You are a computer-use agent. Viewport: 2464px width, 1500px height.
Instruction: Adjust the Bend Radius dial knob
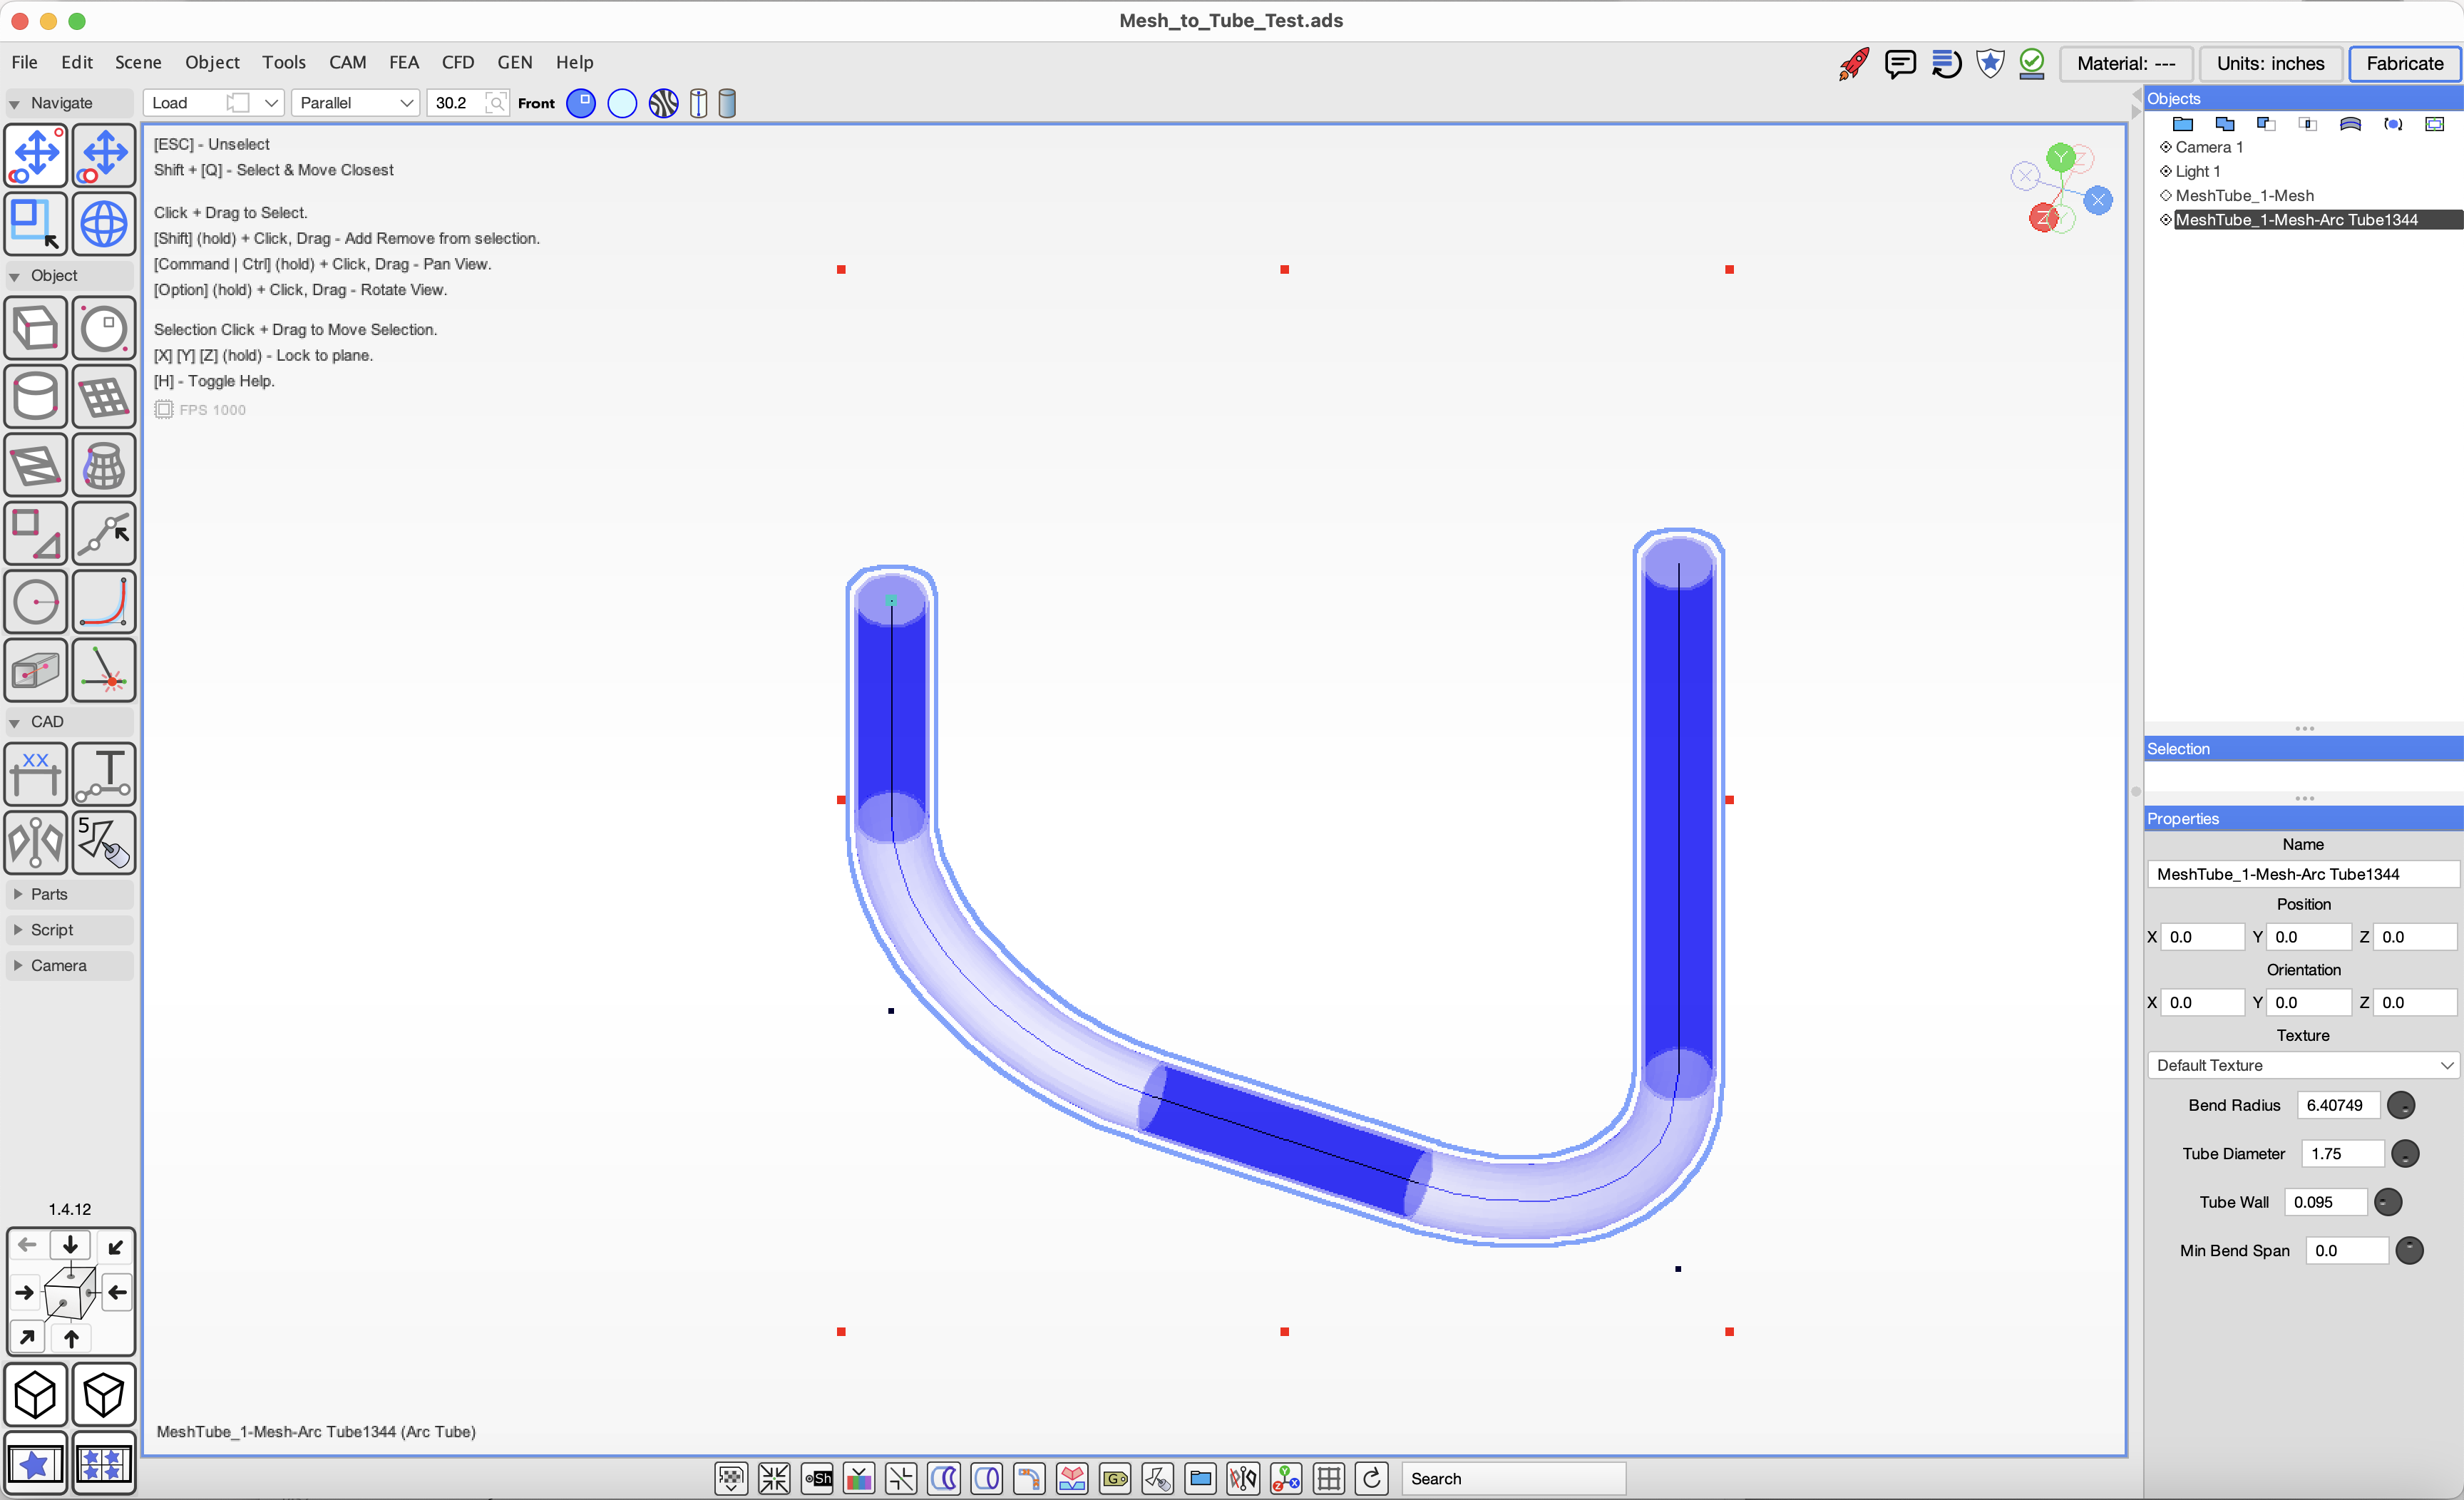tap(2400, 1105)
